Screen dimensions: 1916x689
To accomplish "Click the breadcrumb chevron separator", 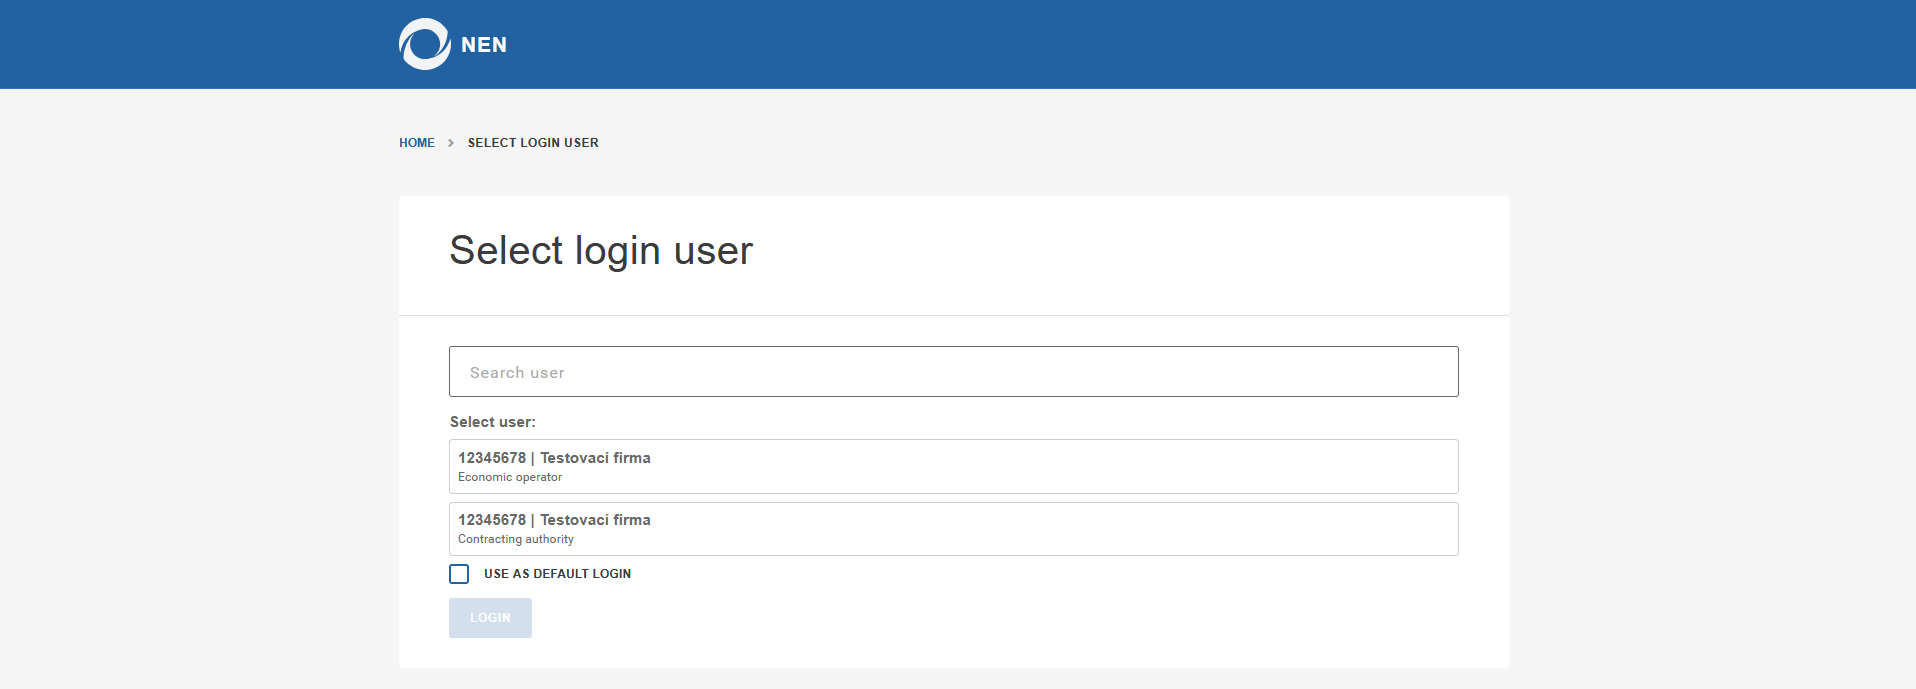I will 451,143.
